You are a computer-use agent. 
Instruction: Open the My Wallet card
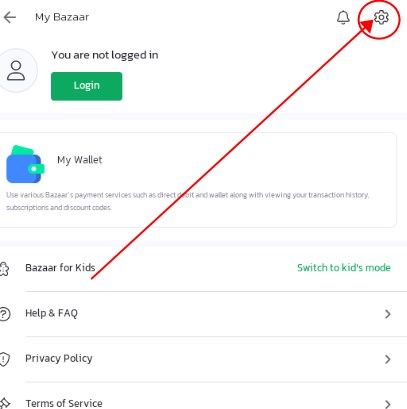click(198, 180)
